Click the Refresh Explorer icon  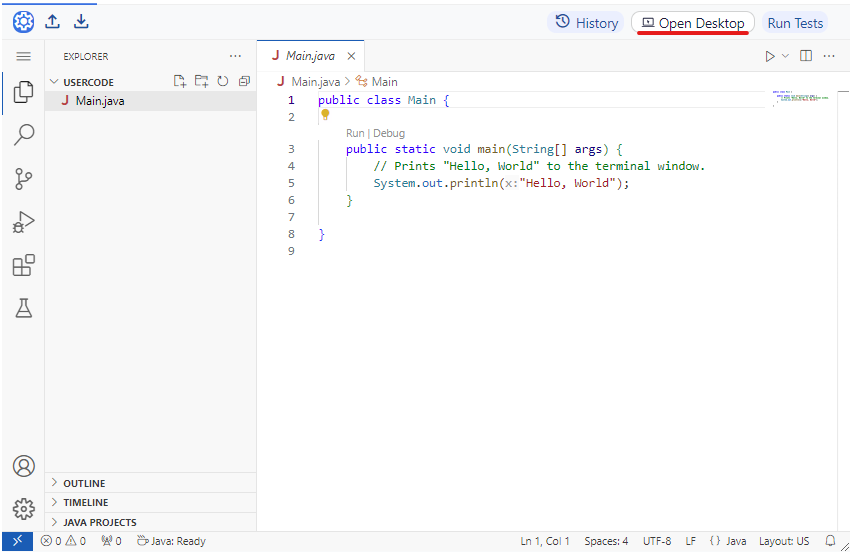click(222, 82)
